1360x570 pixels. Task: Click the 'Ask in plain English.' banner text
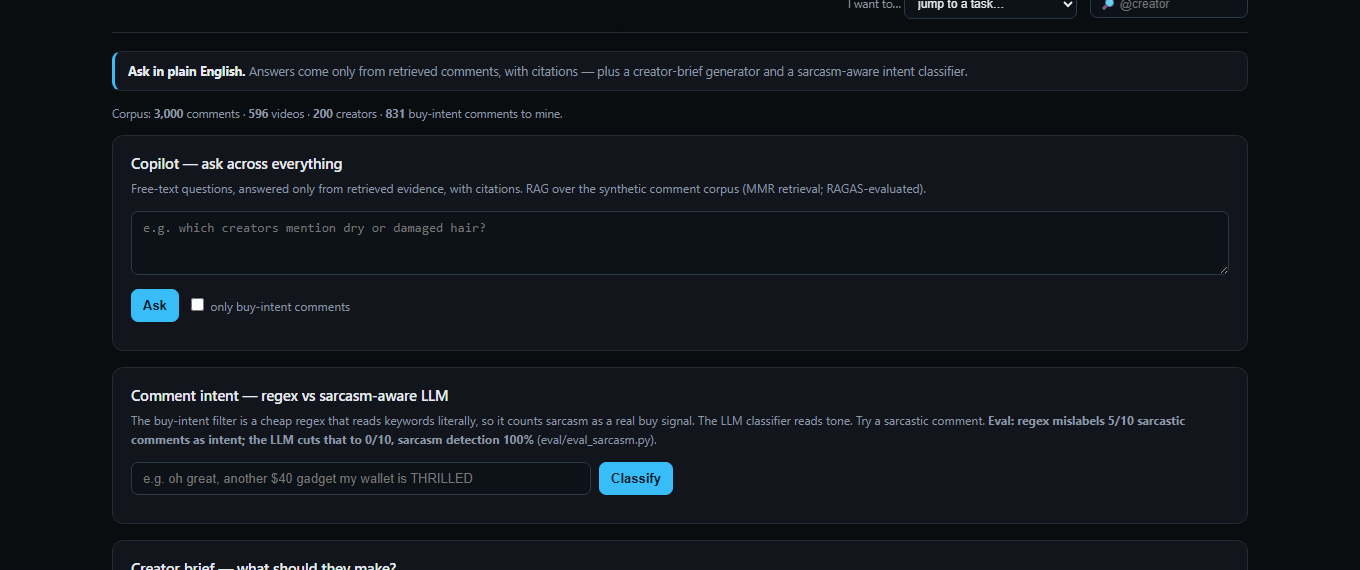coord(186,72)
